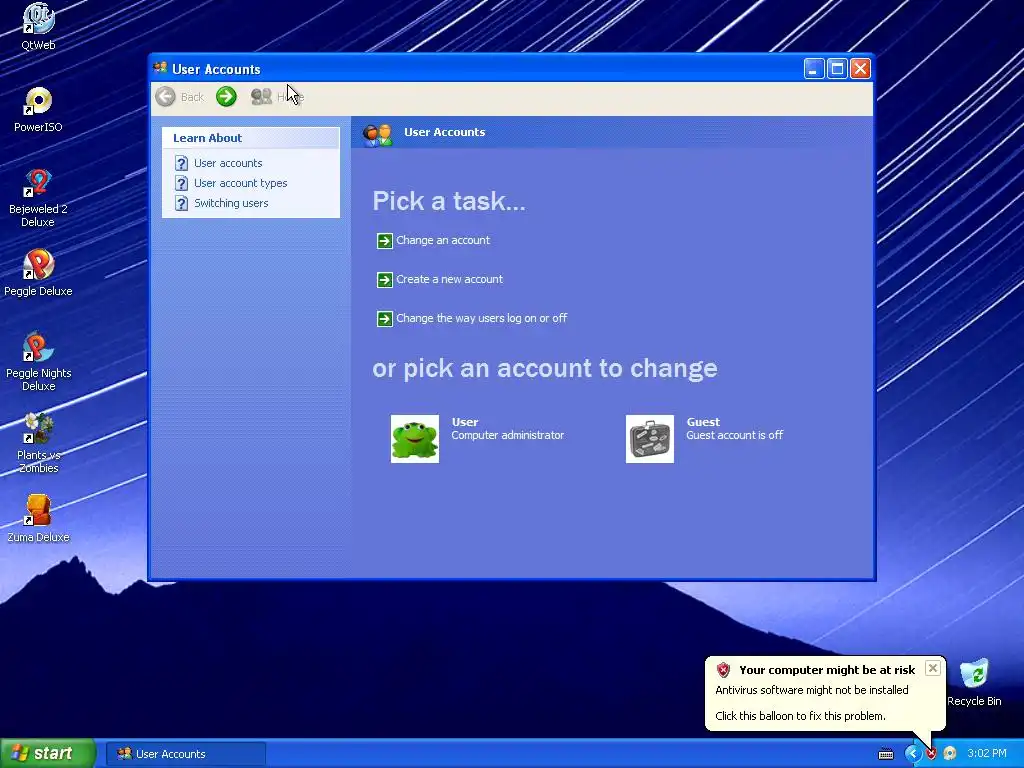This screenshot has width=1024, height=768.
Task: Click the grey Back arrow icon
Action: (165, 97)
